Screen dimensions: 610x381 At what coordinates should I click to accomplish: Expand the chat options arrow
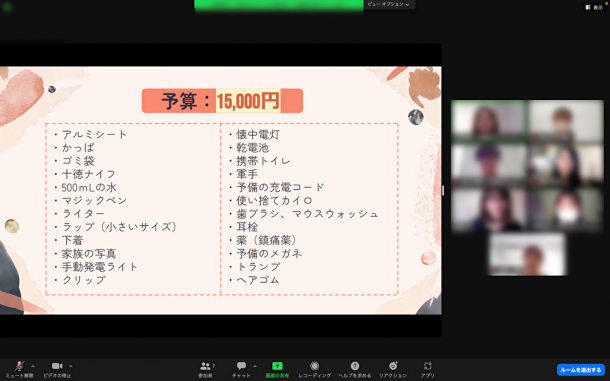255,366
